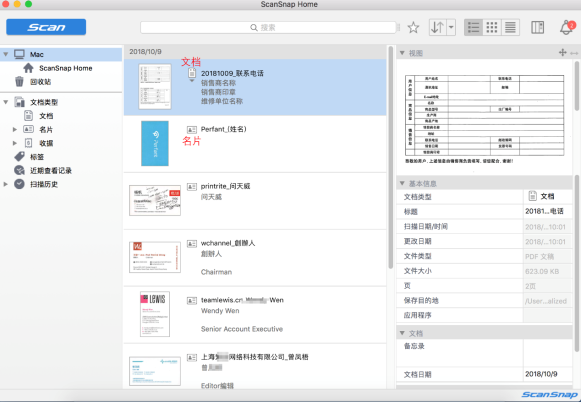
Task: Edit the 文档日期 2018/10/9 field
Action: pyautogui.click(x=547, y=374)
